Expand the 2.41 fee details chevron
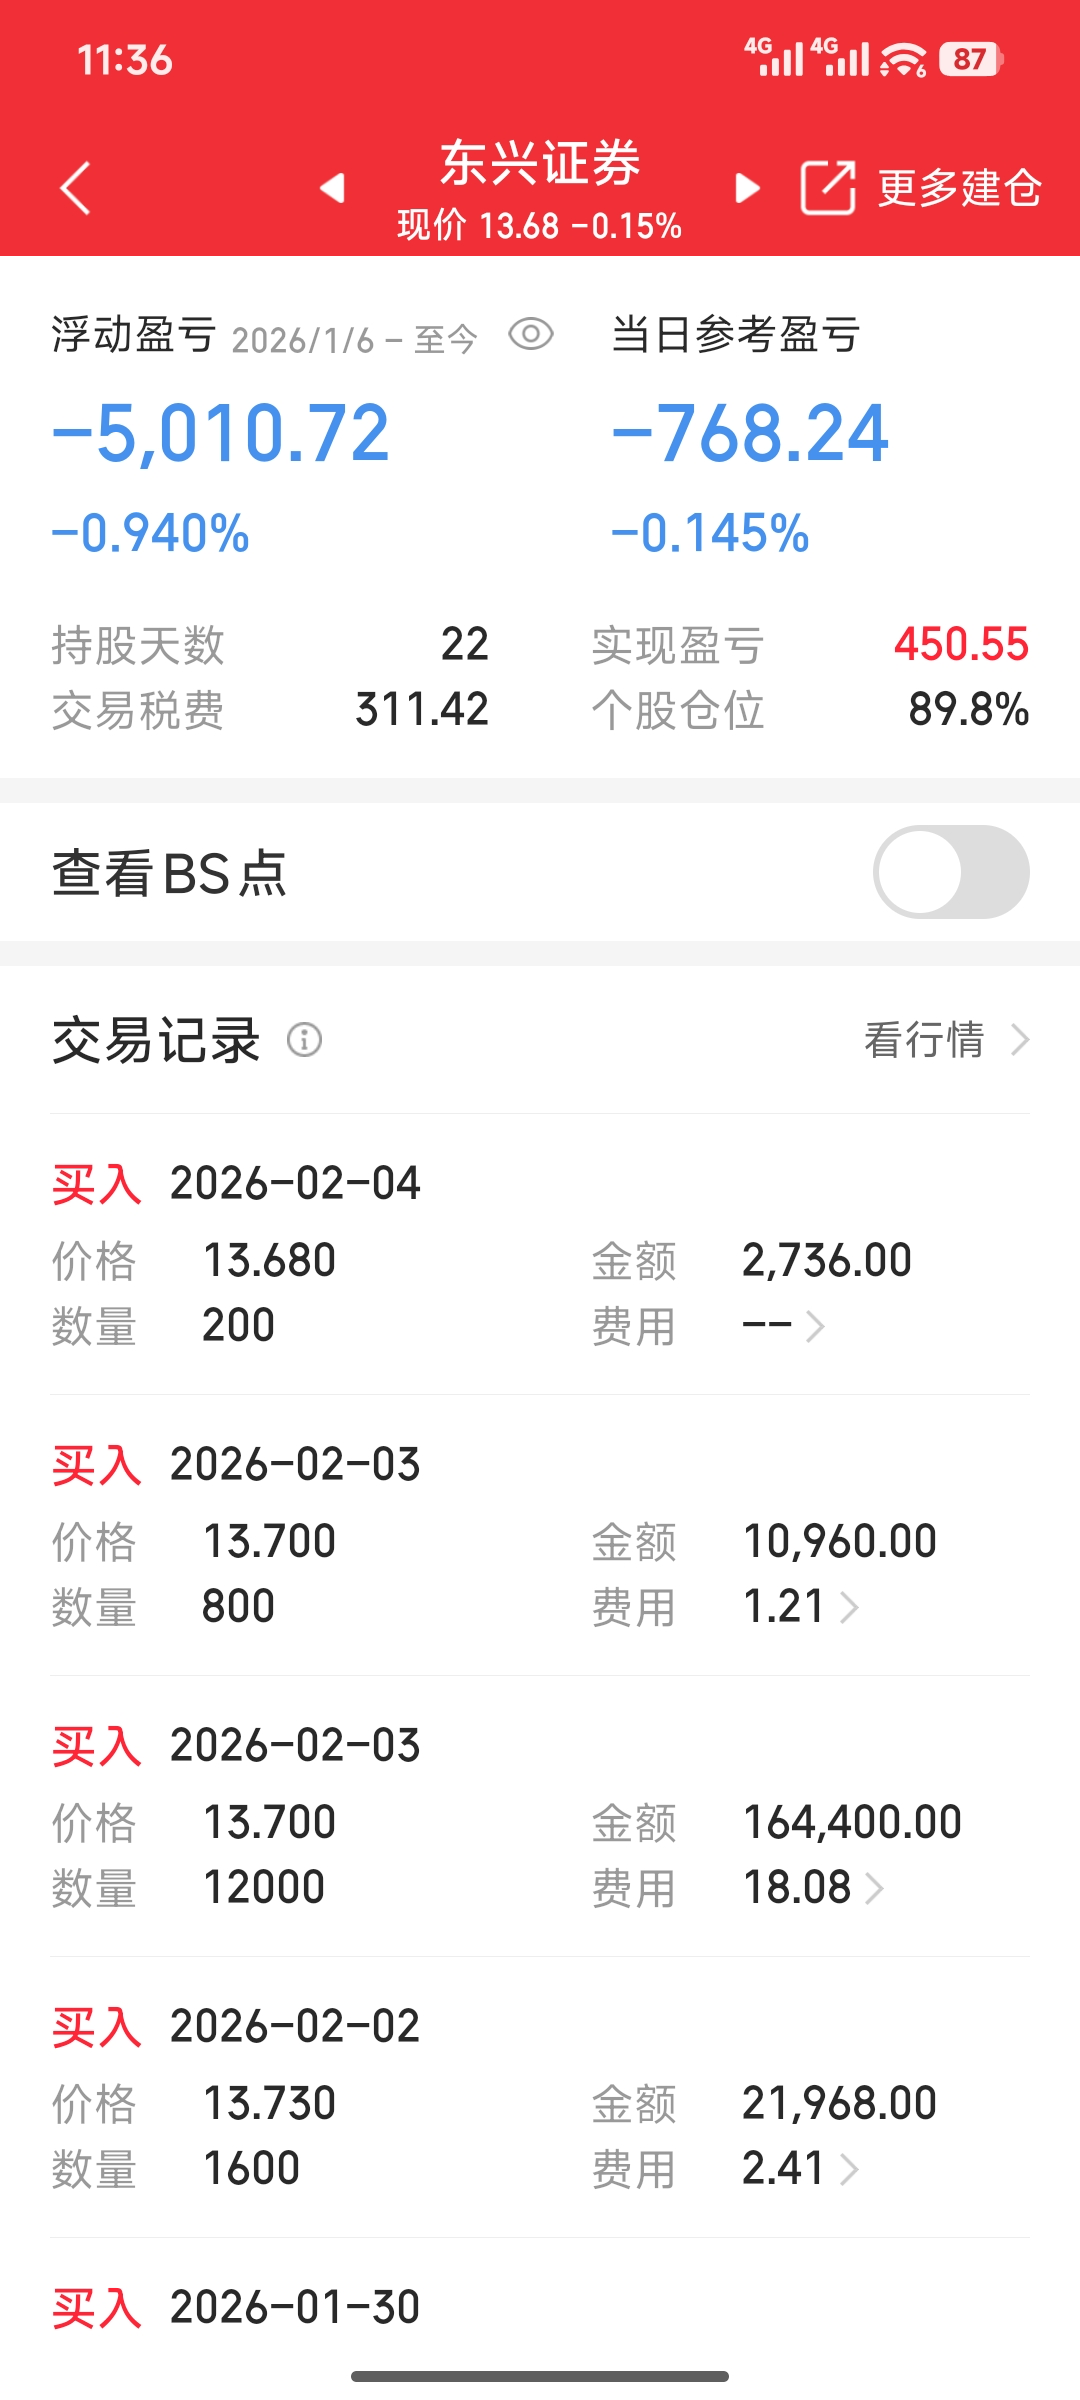Image resolution: width=1080 pixels, height=2400 pixels. click(x=849, y=2170)
